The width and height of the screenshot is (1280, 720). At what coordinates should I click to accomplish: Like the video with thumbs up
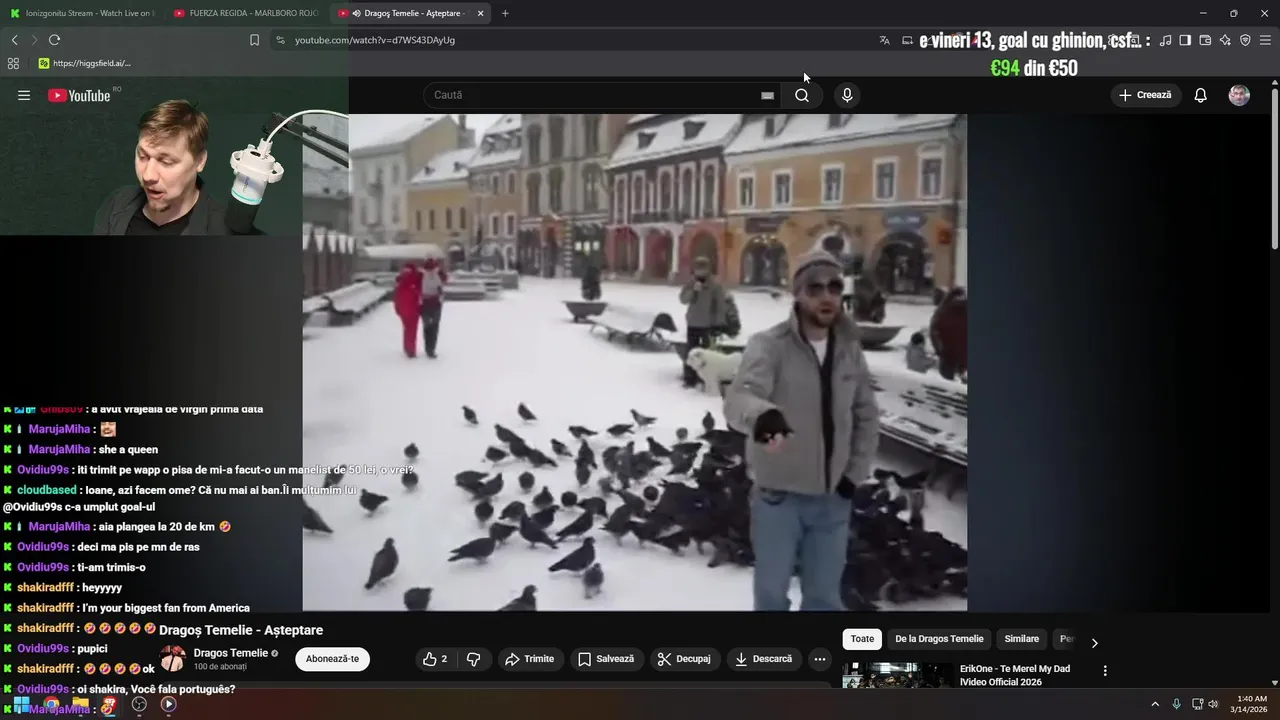pyautogui.click(x=435, y=659)
